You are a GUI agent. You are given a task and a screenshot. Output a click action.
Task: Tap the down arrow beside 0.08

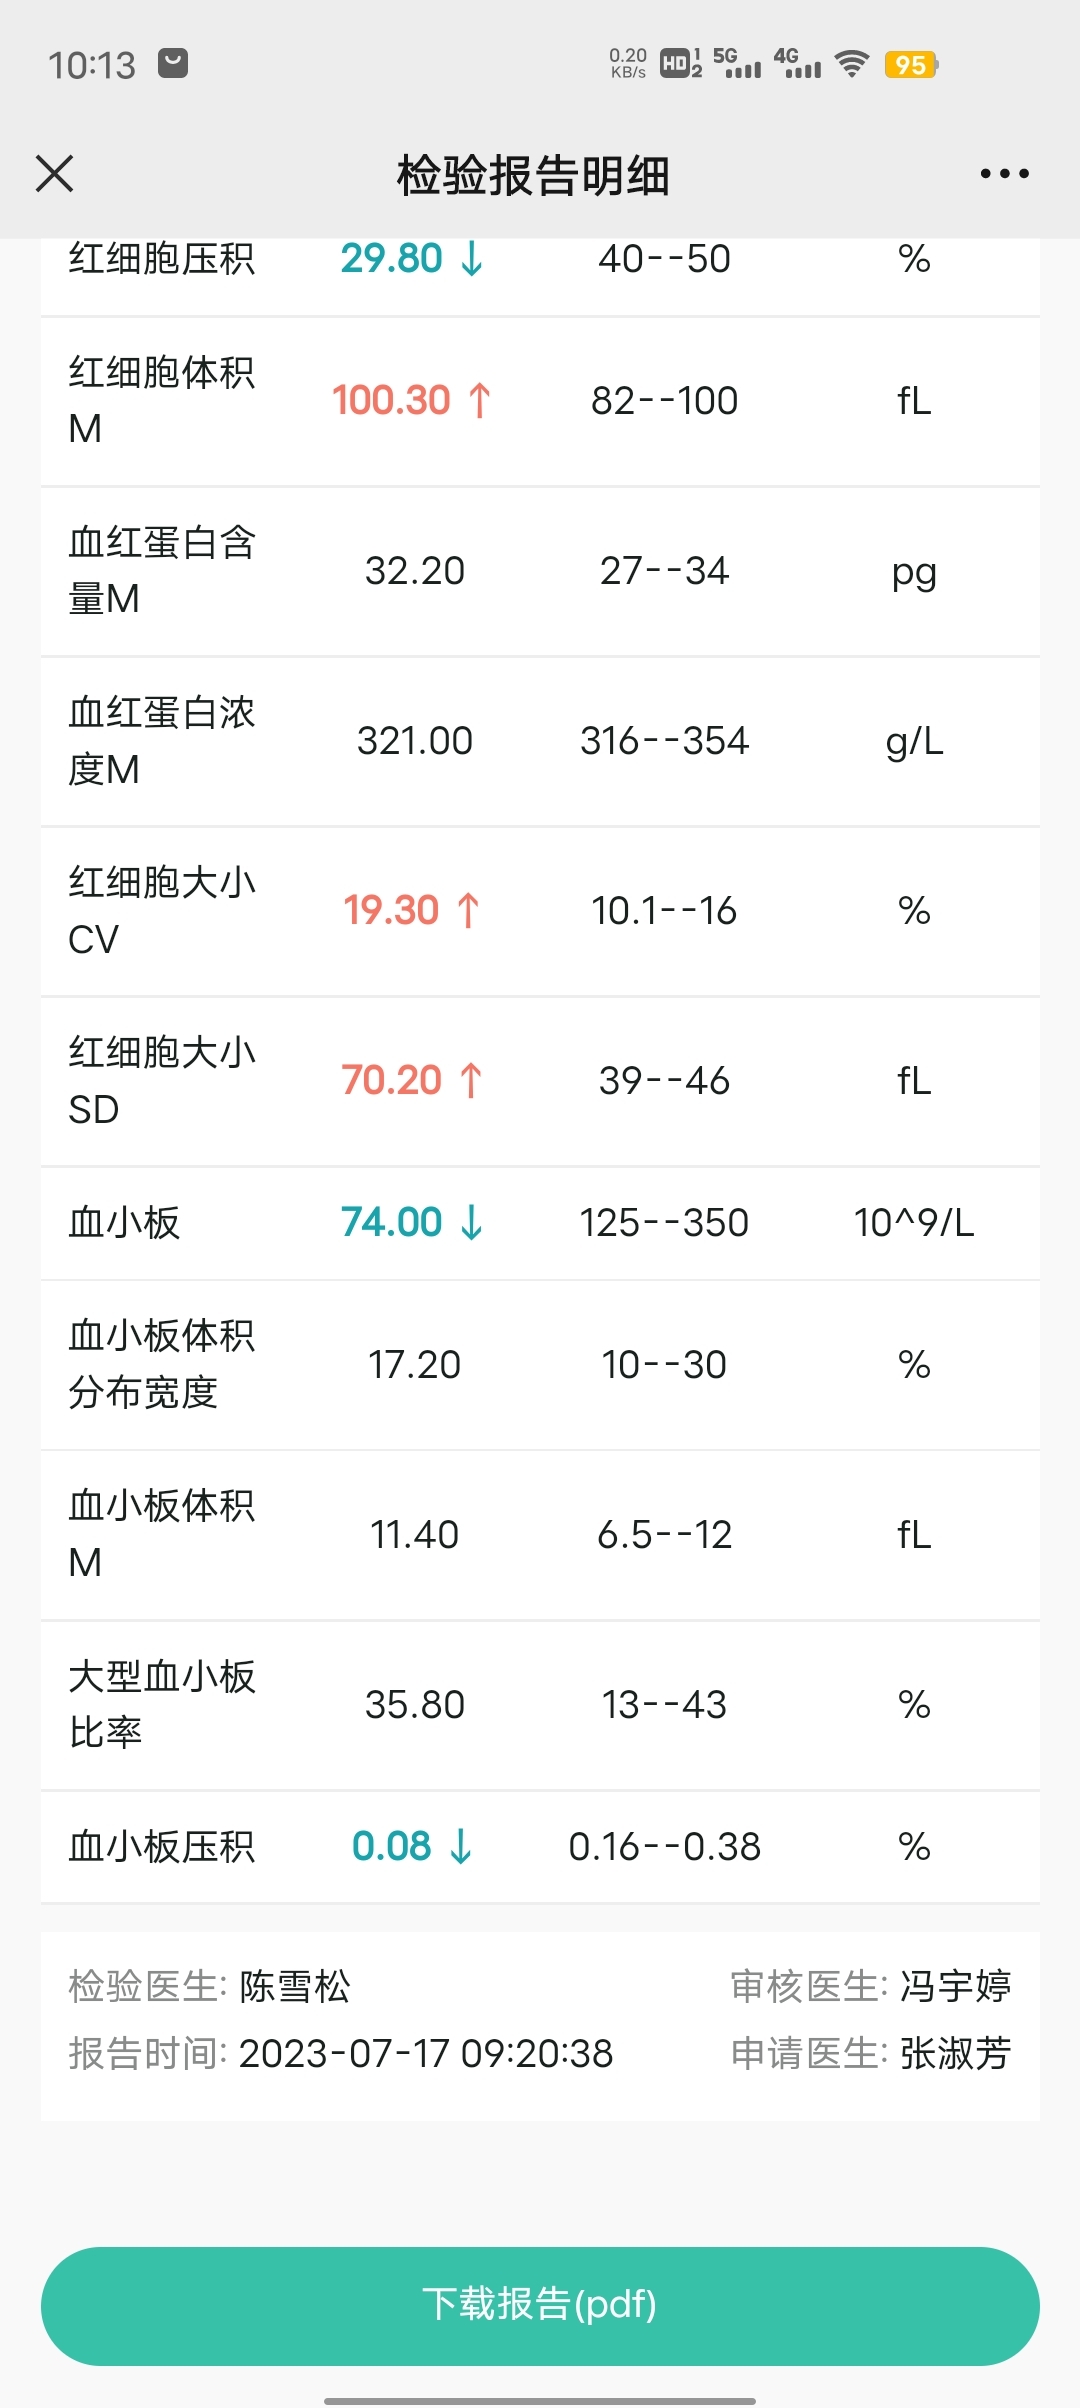pyautogui.click(x=461, y=1846)
